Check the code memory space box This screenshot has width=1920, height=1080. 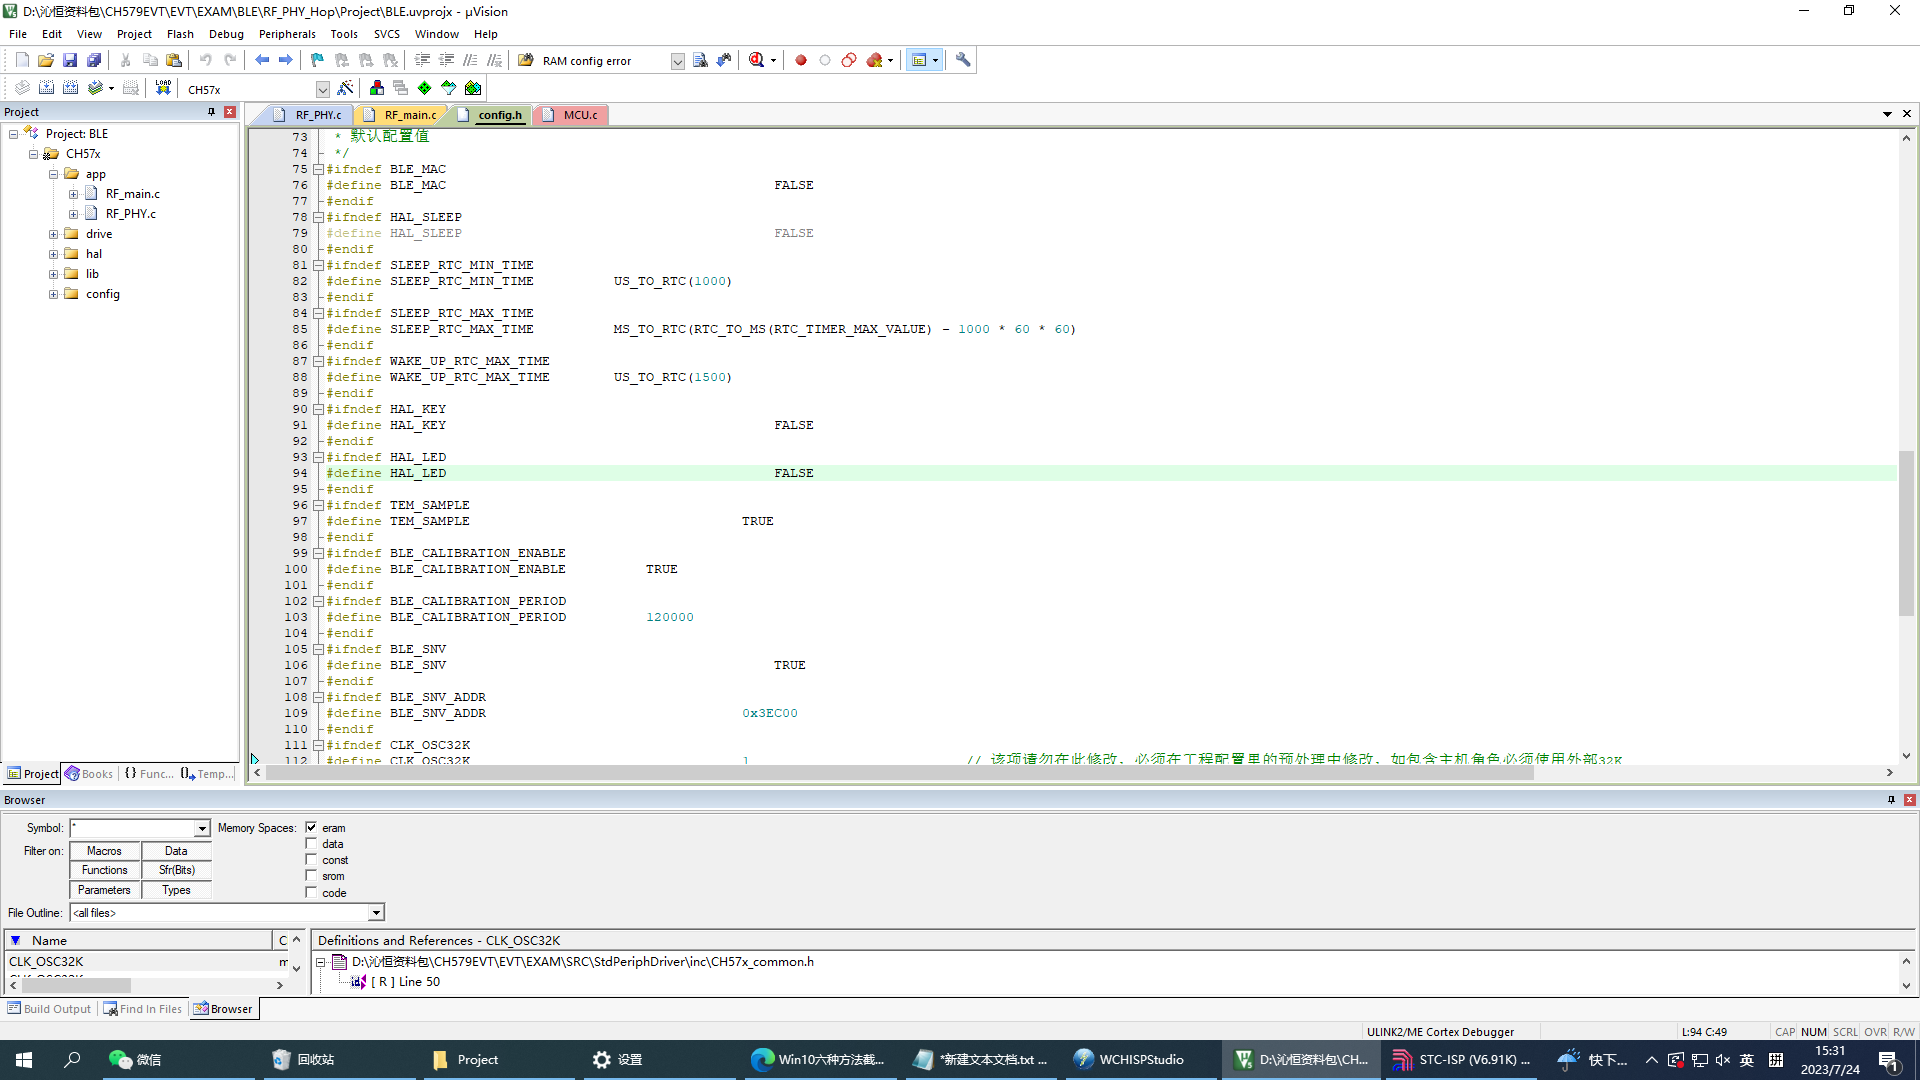(x=311, y=892)
